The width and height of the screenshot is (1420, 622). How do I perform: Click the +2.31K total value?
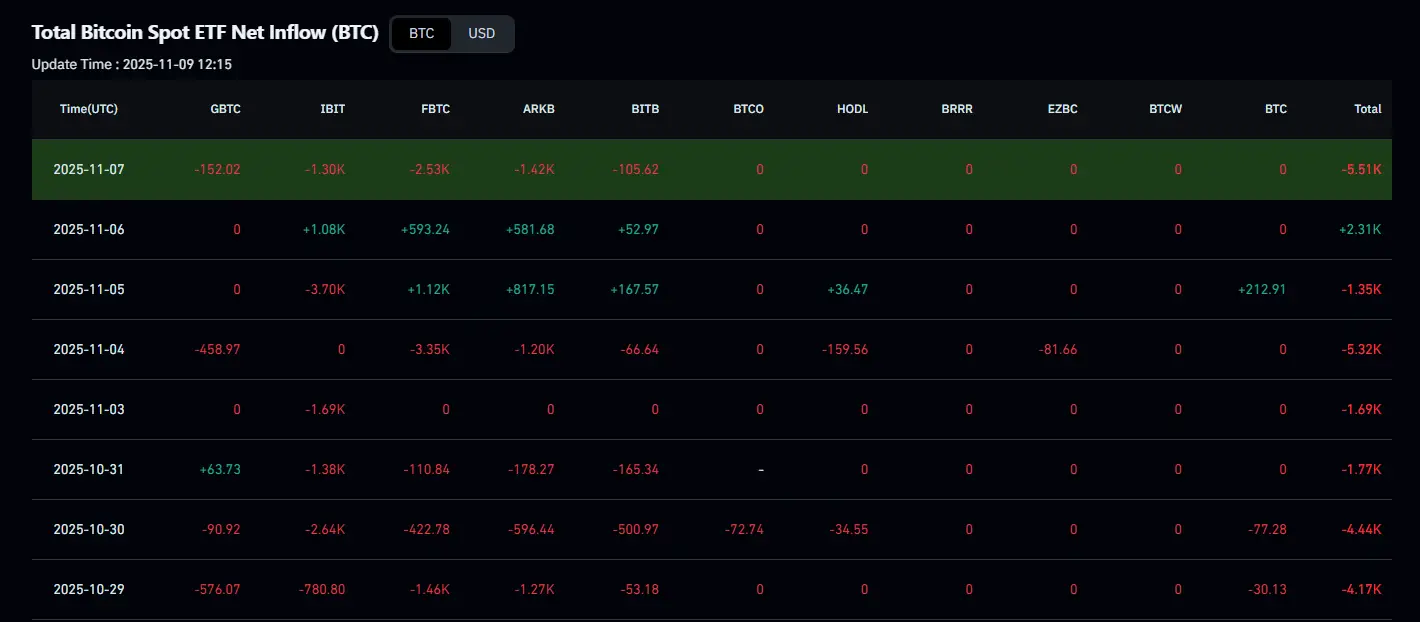pyautogui.click(x=1361, y=229)
